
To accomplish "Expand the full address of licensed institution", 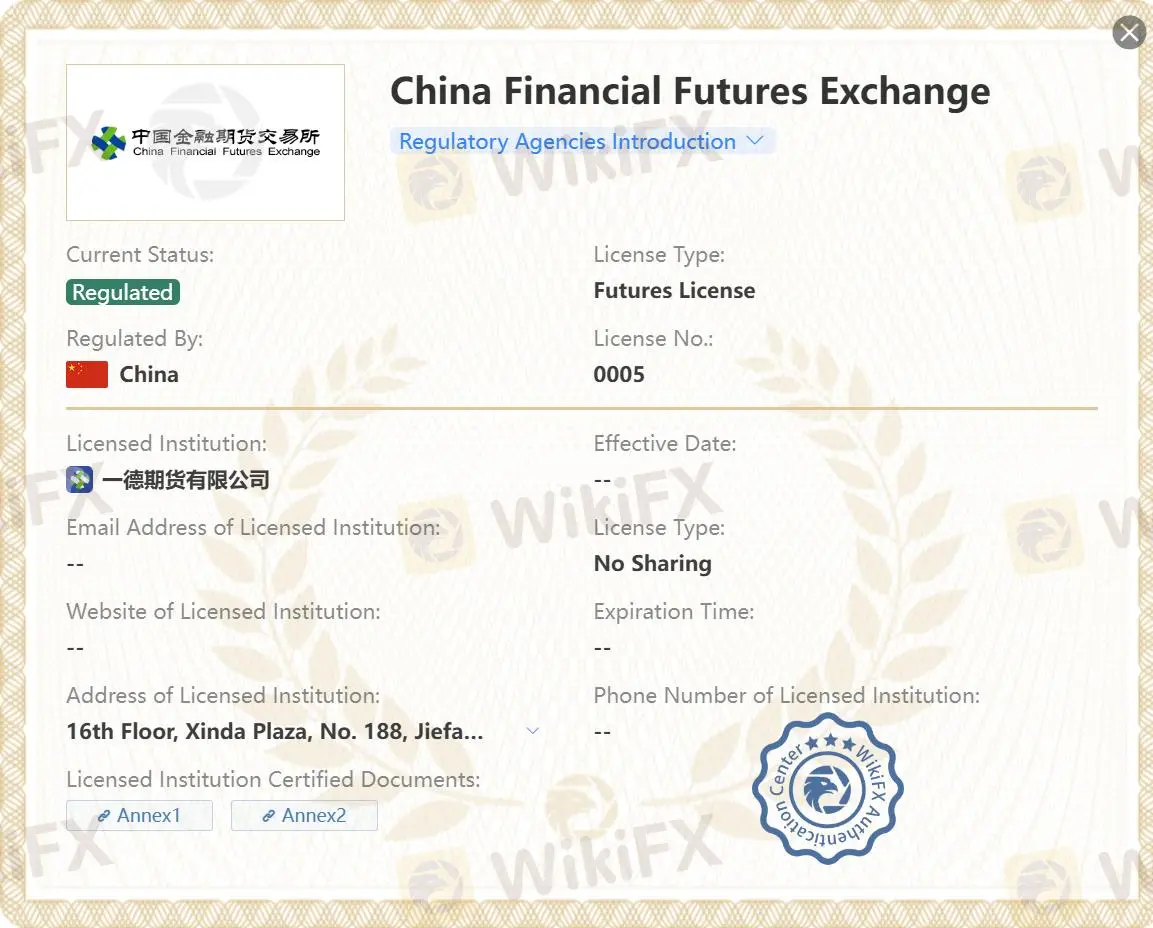I will pyautogui.click(x=532, y=731).
